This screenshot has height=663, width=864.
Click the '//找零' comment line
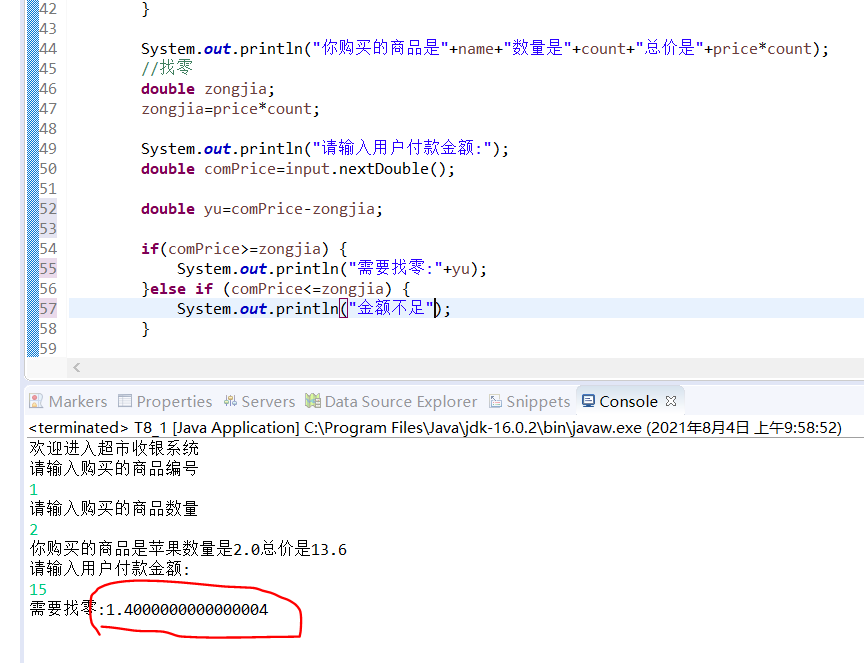coord(166,69)
